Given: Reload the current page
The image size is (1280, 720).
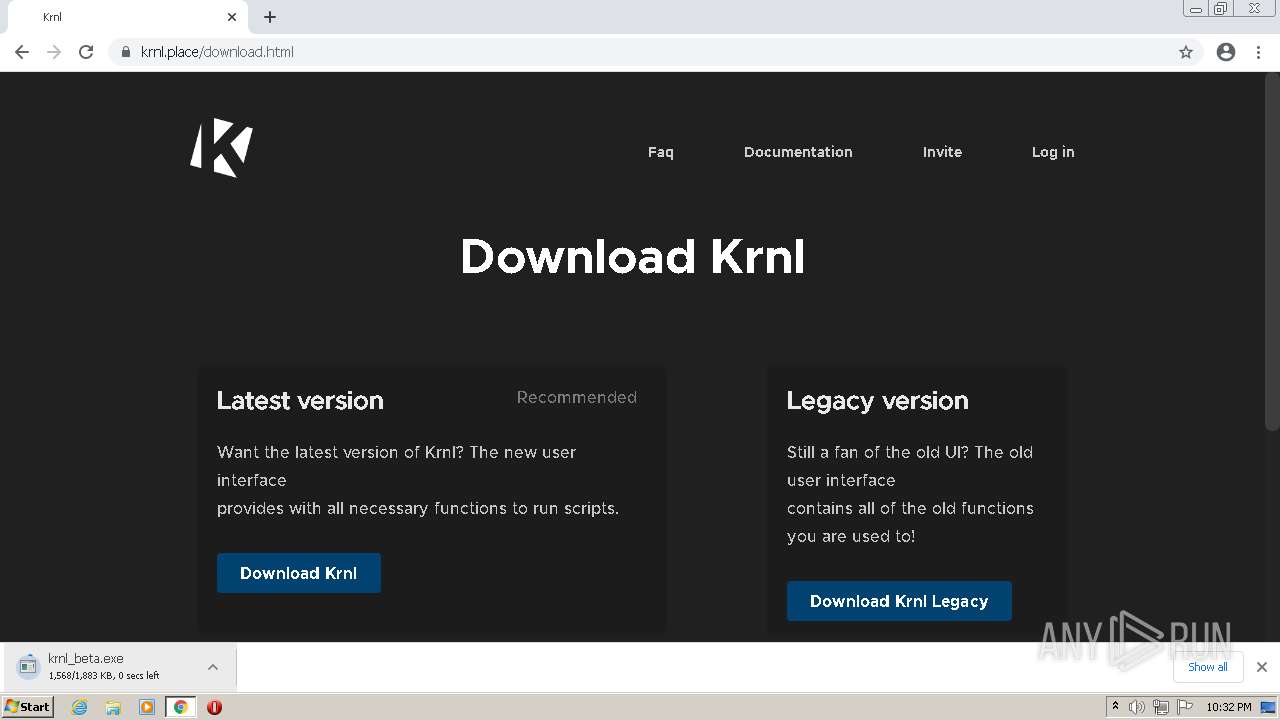Looking at the screenshot, I should pyautogui.click(x=86, y=52).
